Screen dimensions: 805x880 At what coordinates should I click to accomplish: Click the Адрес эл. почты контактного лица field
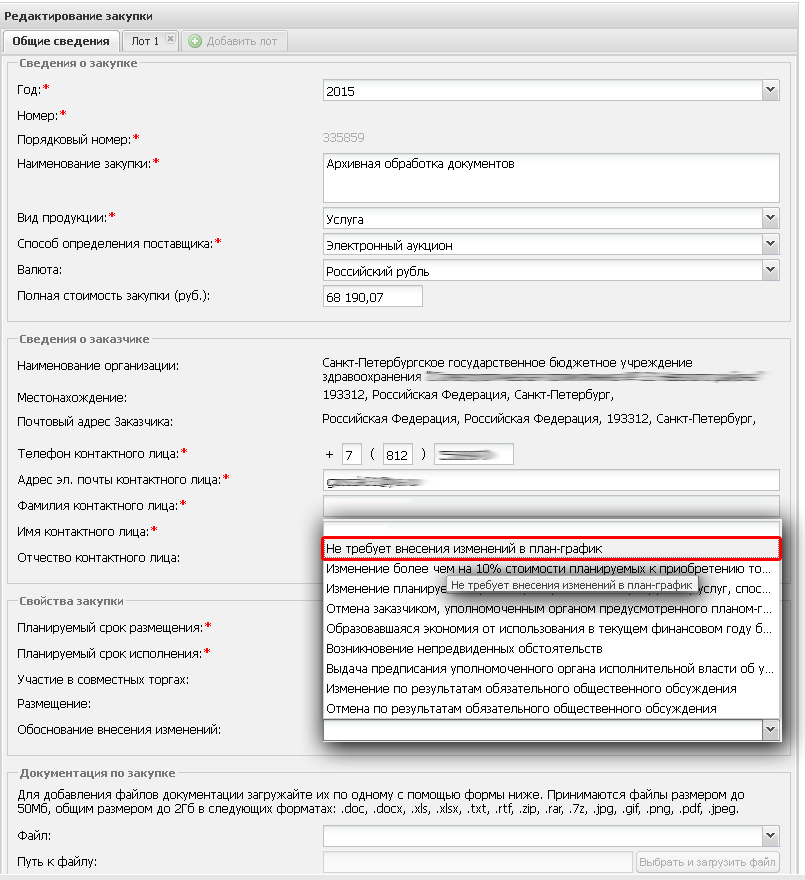pos(551,480)
